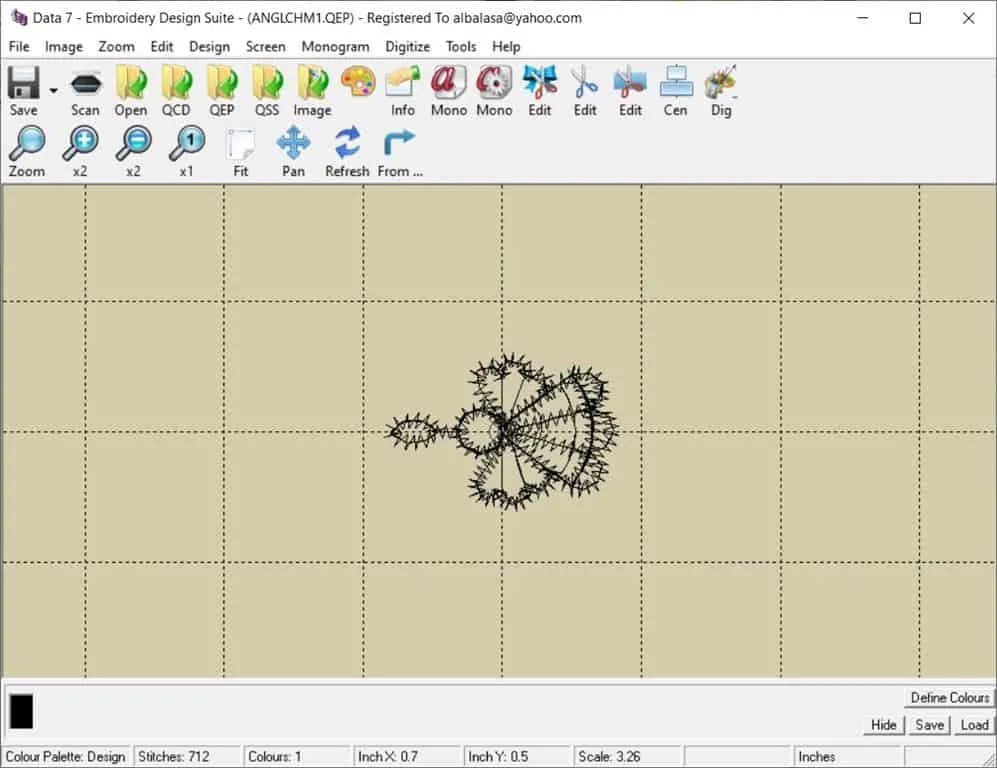Click the 'Inches' units status entry
Viewport: 997px width, 768px height.
[x=817, y=757]
